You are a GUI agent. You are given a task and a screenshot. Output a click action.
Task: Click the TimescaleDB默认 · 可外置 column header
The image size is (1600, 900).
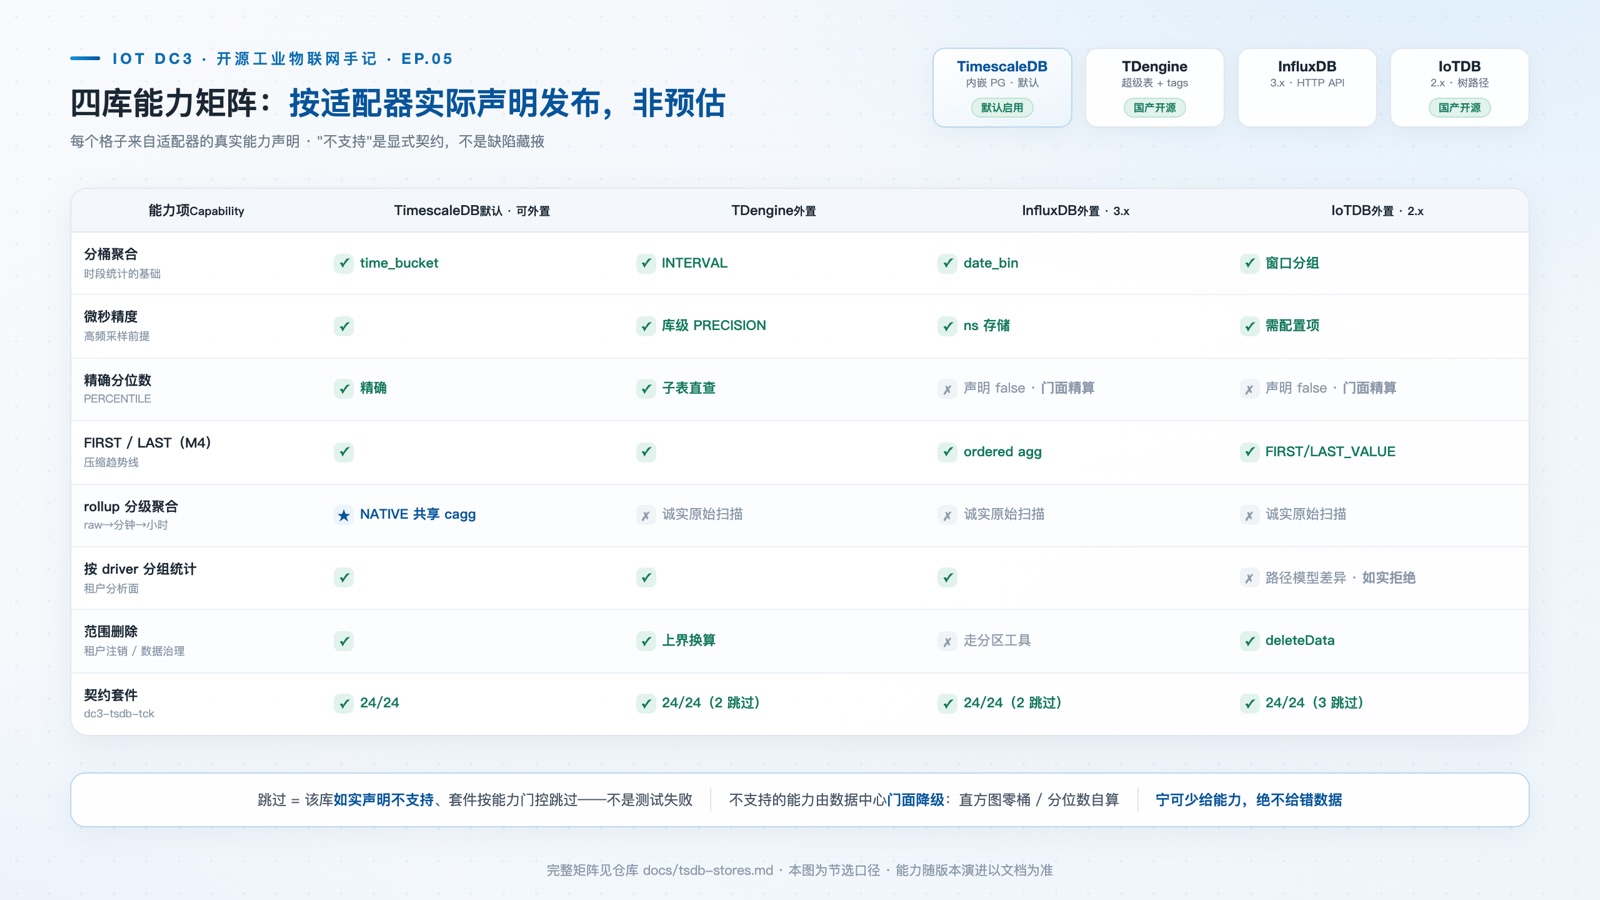point(472,211)
